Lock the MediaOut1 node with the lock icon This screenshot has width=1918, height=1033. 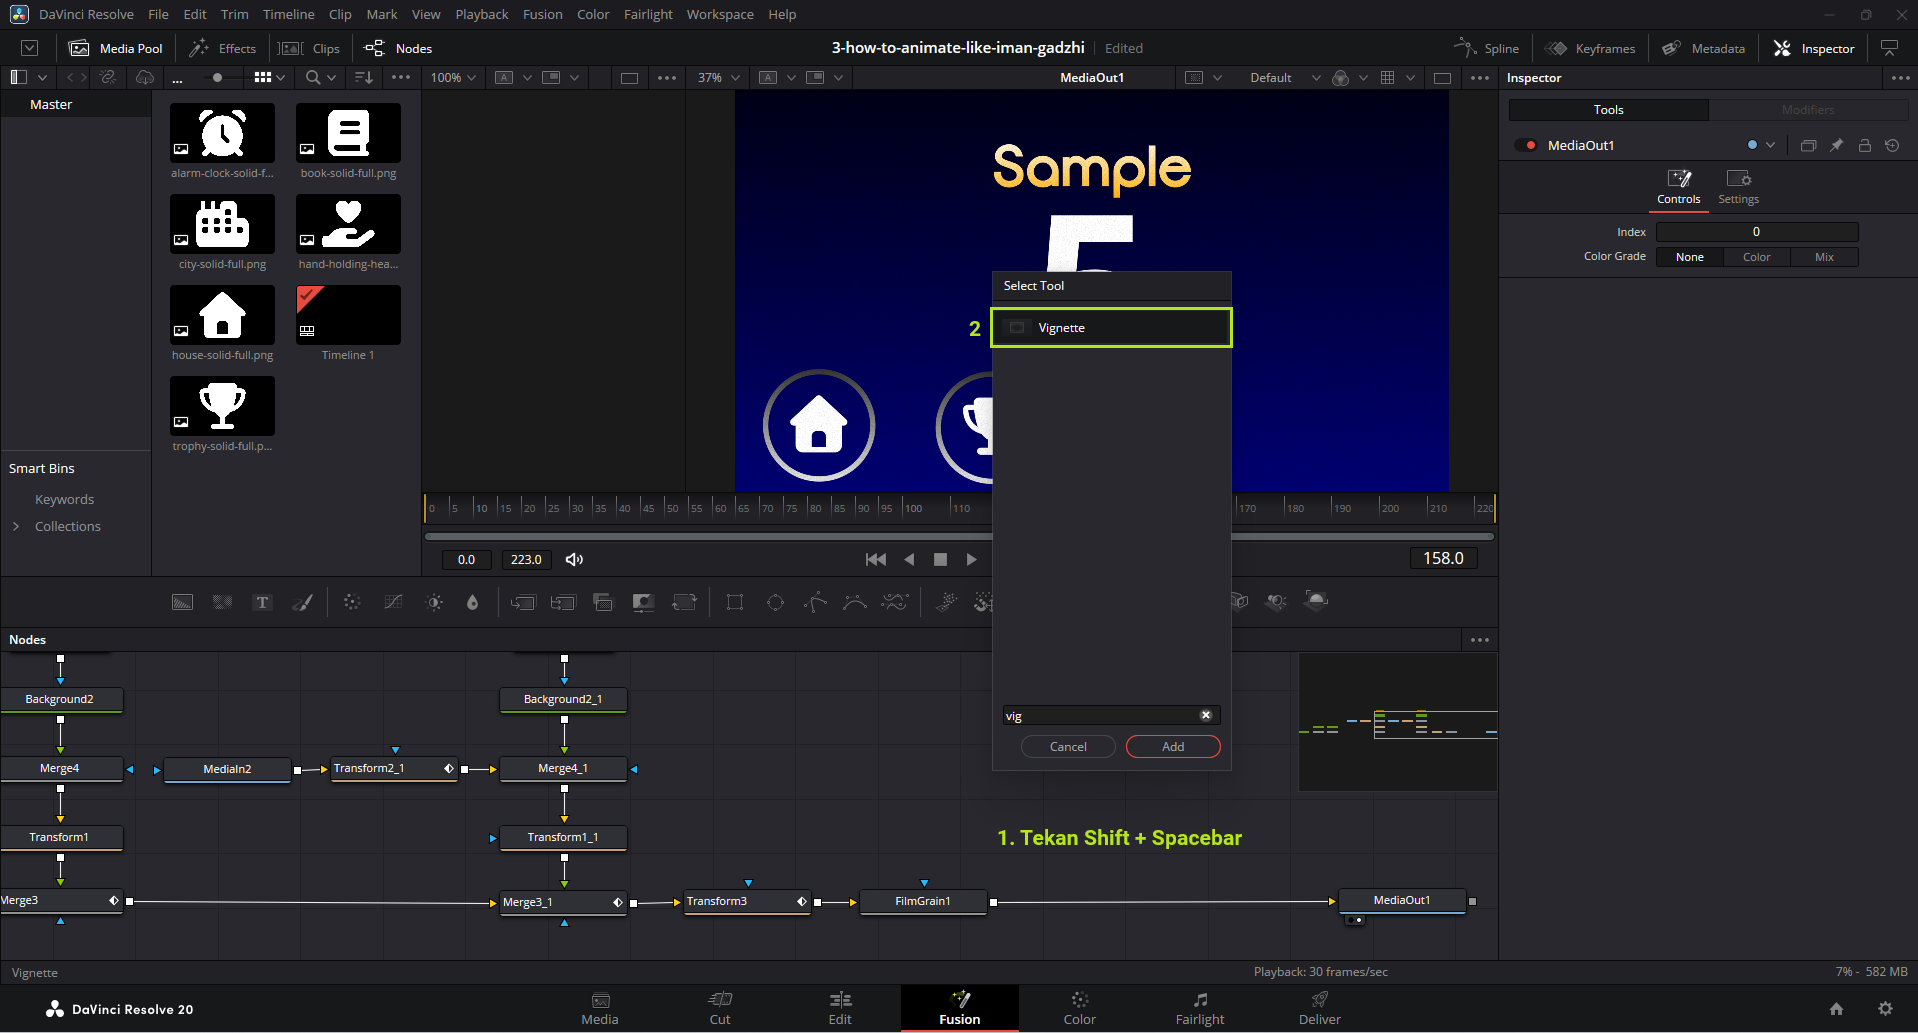pyautogui.click(x=1864, y=145)
